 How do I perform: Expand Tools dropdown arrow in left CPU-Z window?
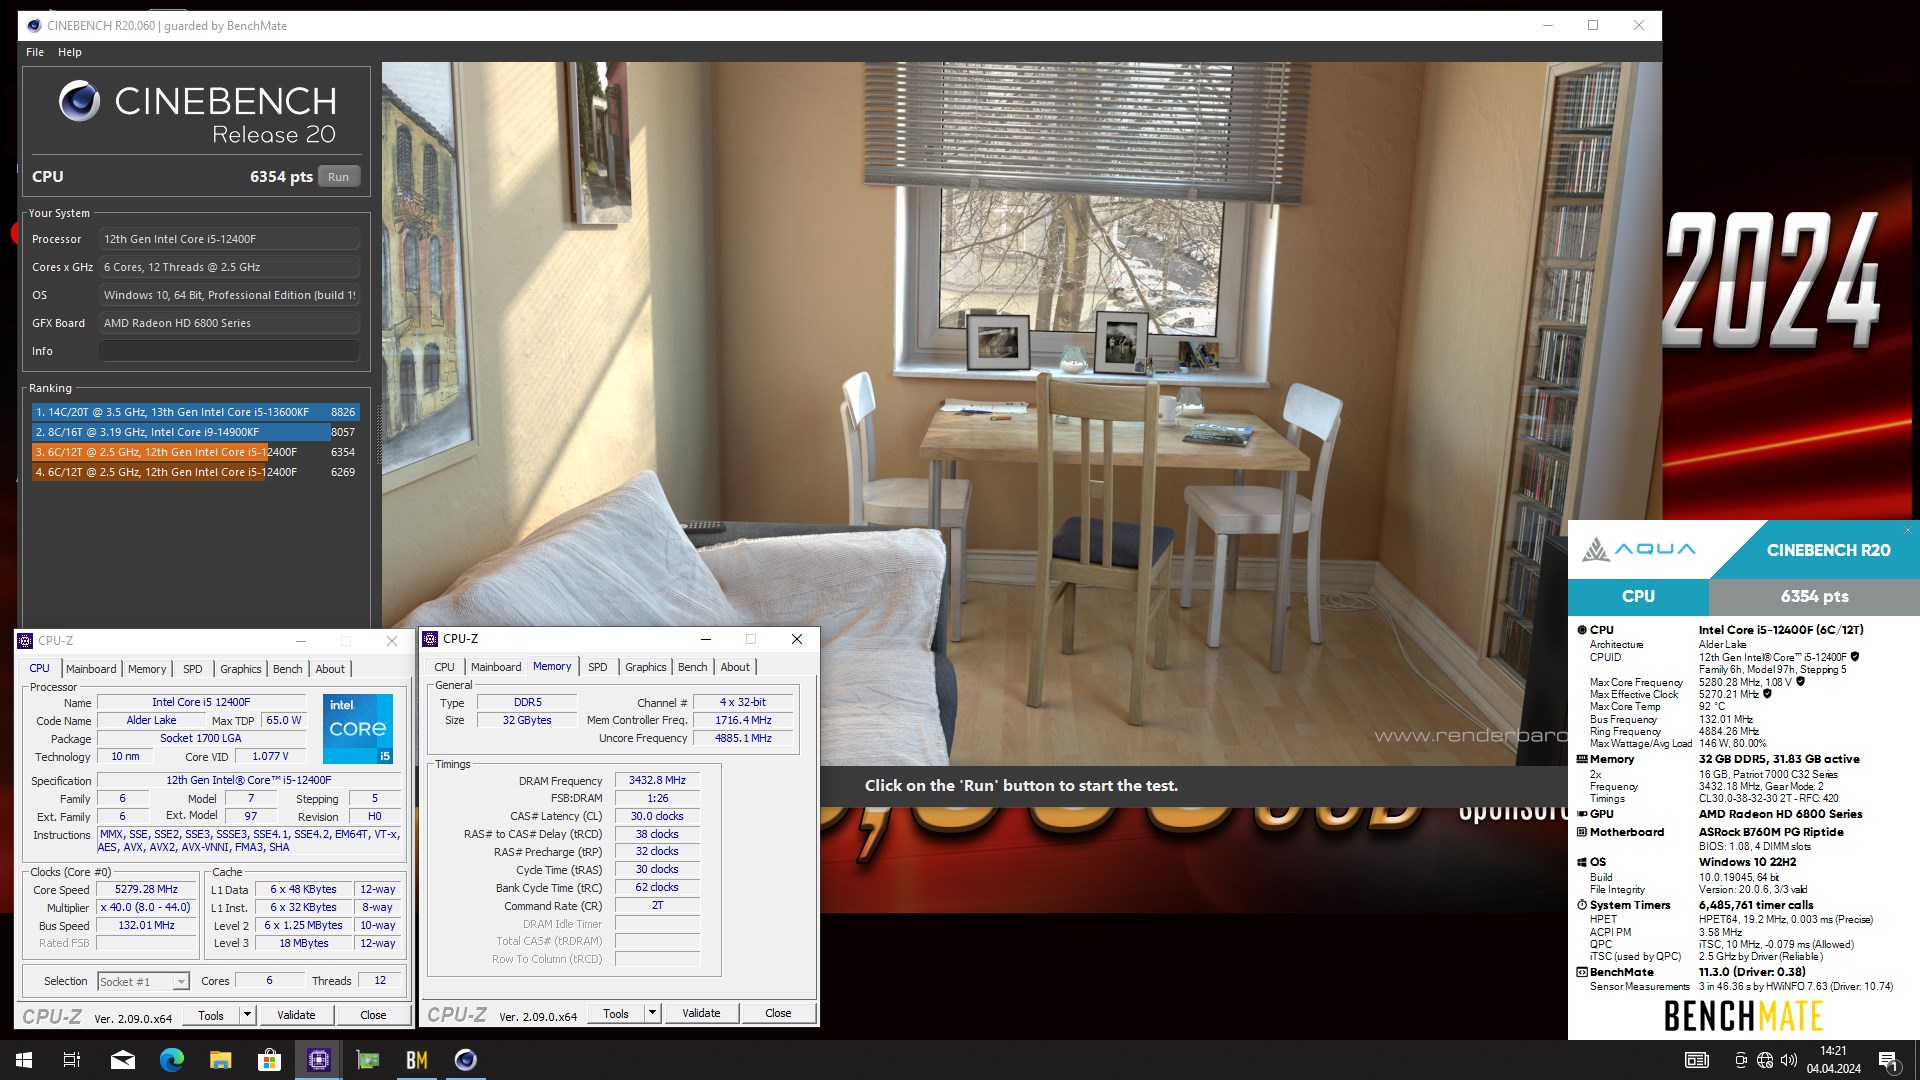[x=247, y=1015]
